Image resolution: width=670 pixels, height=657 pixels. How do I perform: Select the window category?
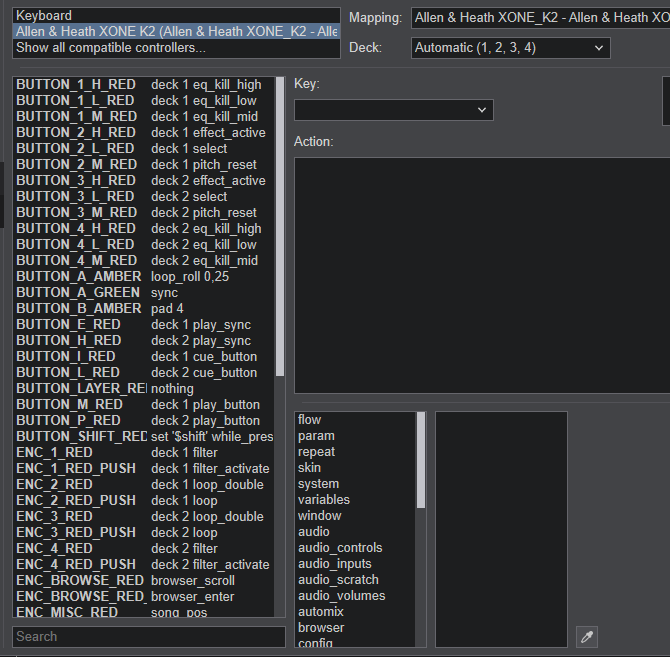pyautogui.click(x=356, y=516)
